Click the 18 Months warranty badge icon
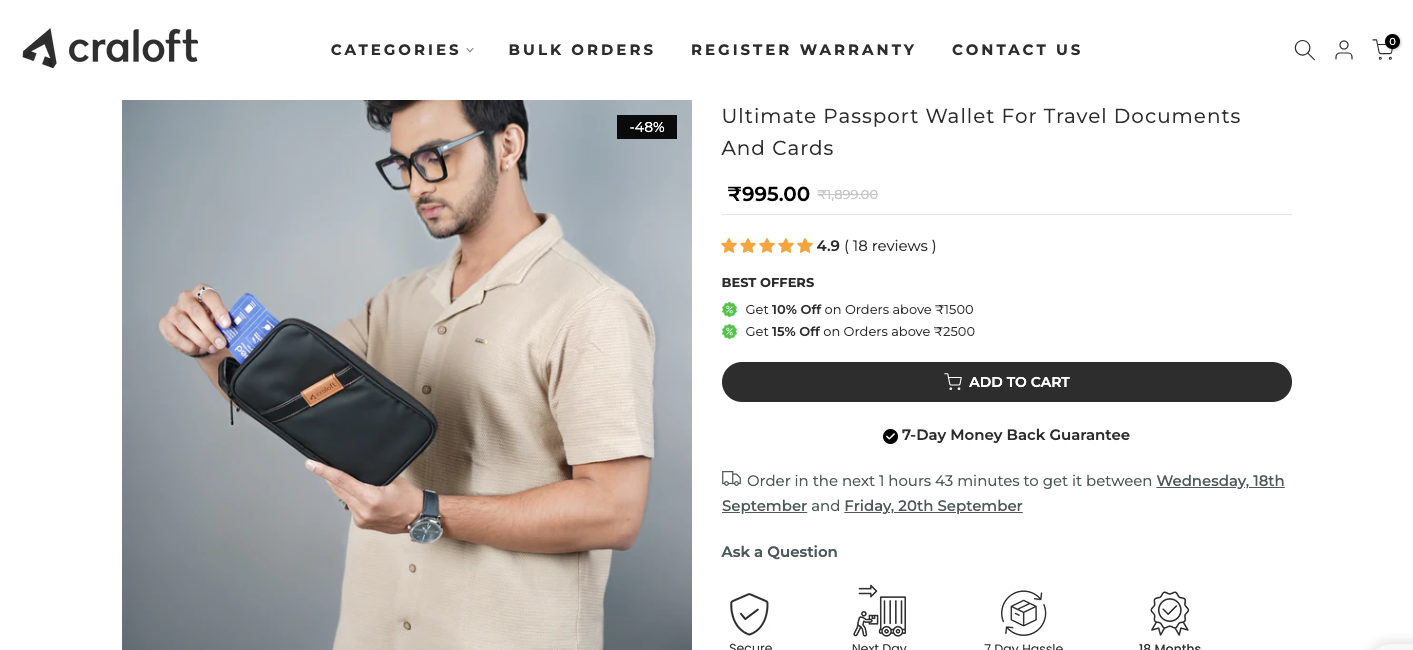This screenshot has height=650, width=1413. (x=1169, y=613)
